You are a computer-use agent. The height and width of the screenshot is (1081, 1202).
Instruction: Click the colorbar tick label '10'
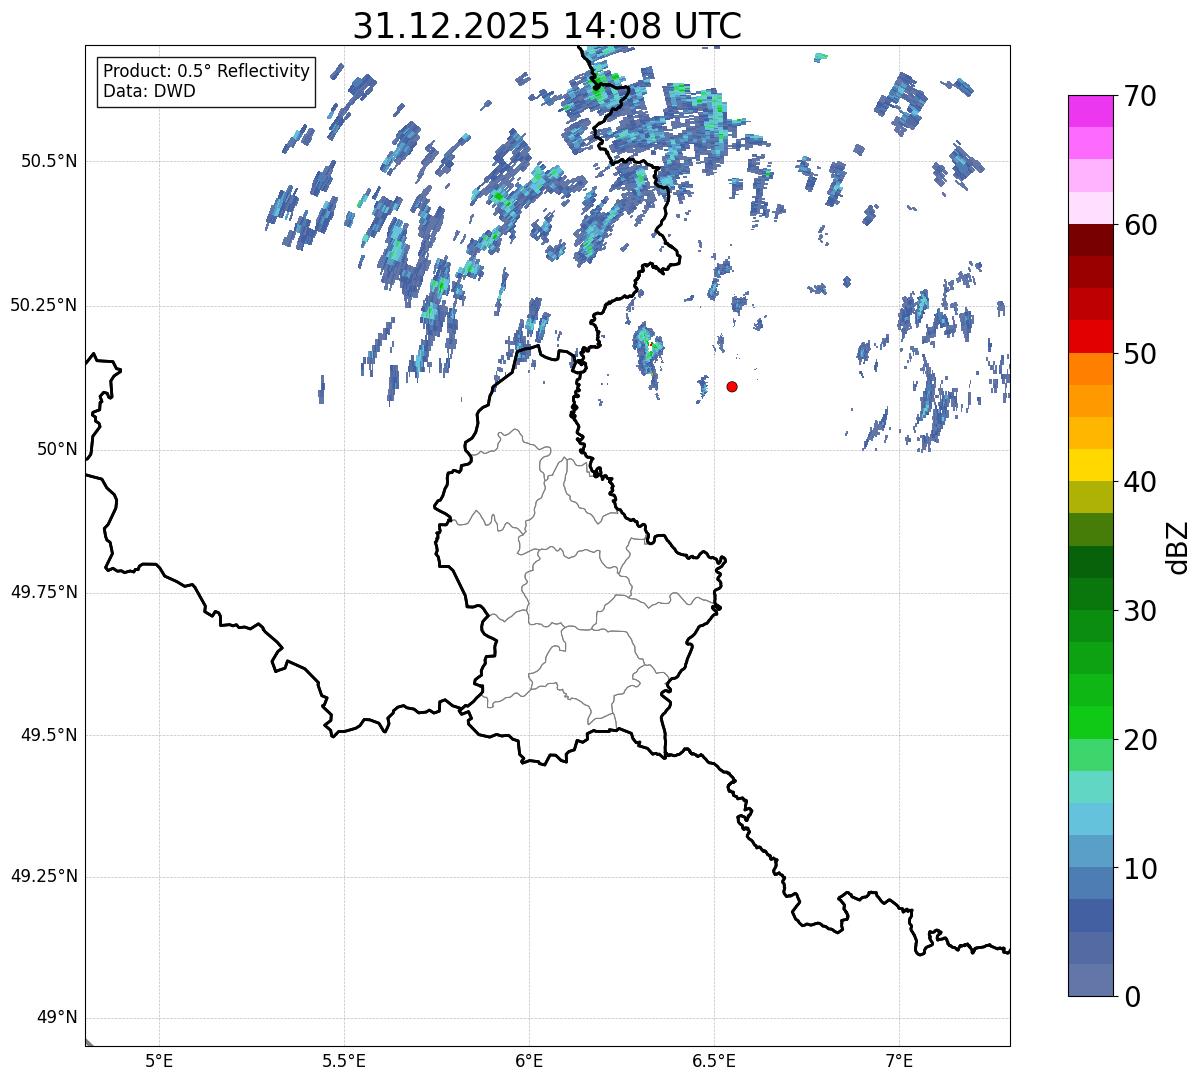[1140, 869]
